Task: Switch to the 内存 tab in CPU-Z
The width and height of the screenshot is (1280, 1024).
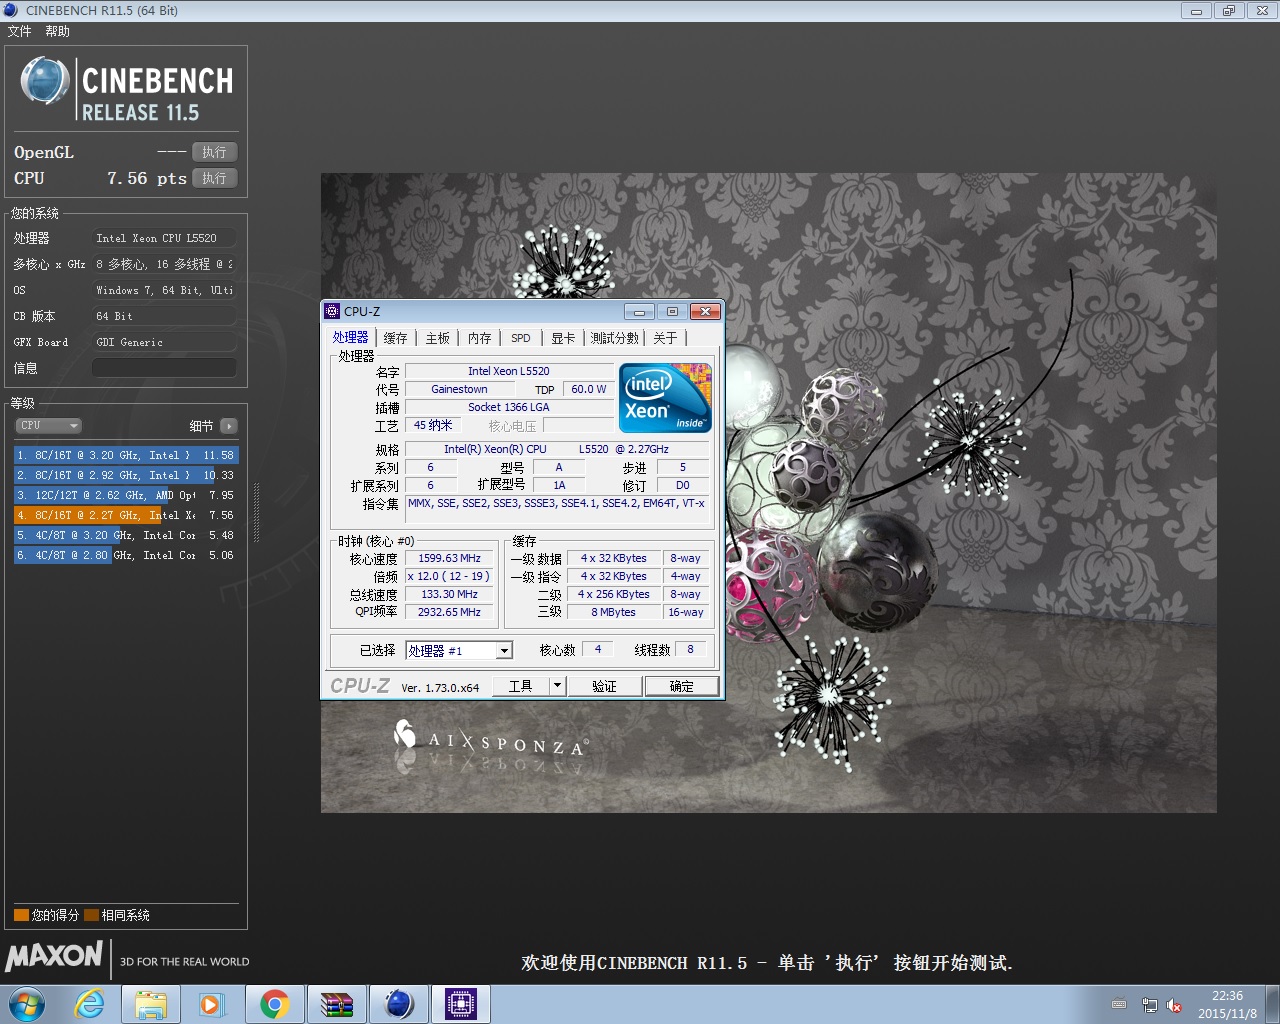Action: coord(480,338)
